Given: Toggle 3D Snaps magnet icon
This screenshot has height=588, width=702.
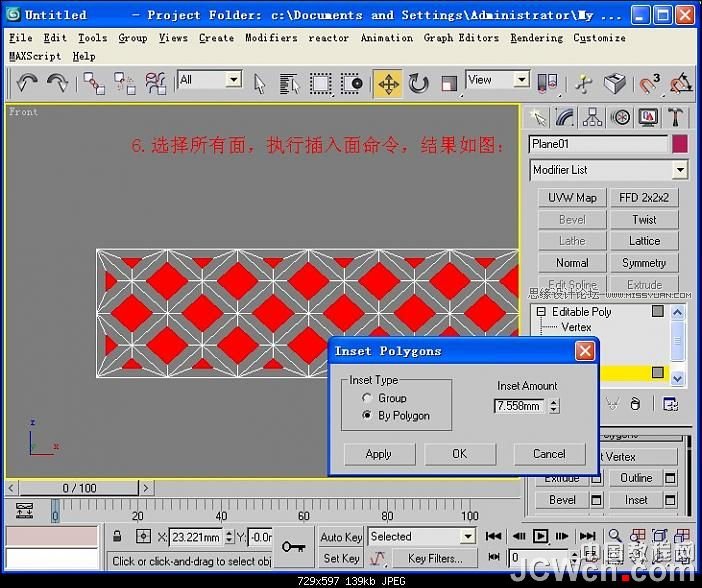Looking at the screenshot, I should (x=648, y=83).
